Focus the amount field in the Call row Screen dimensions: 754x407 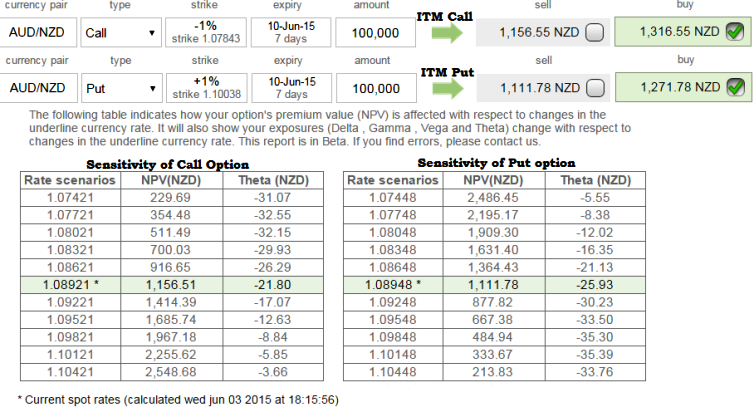pos(375,33)
